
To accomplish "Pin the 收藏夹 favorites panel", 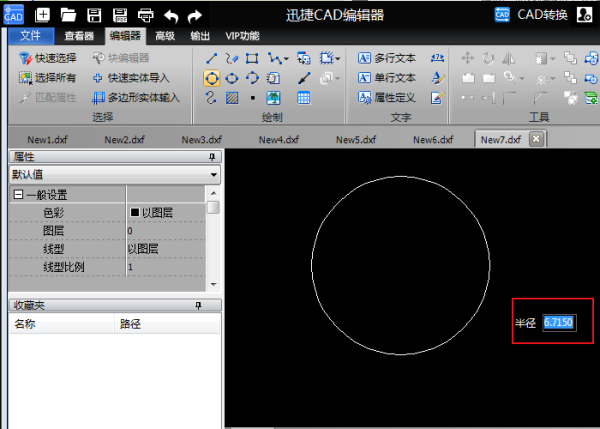I will pyautogui.click(x=198, y=305).
